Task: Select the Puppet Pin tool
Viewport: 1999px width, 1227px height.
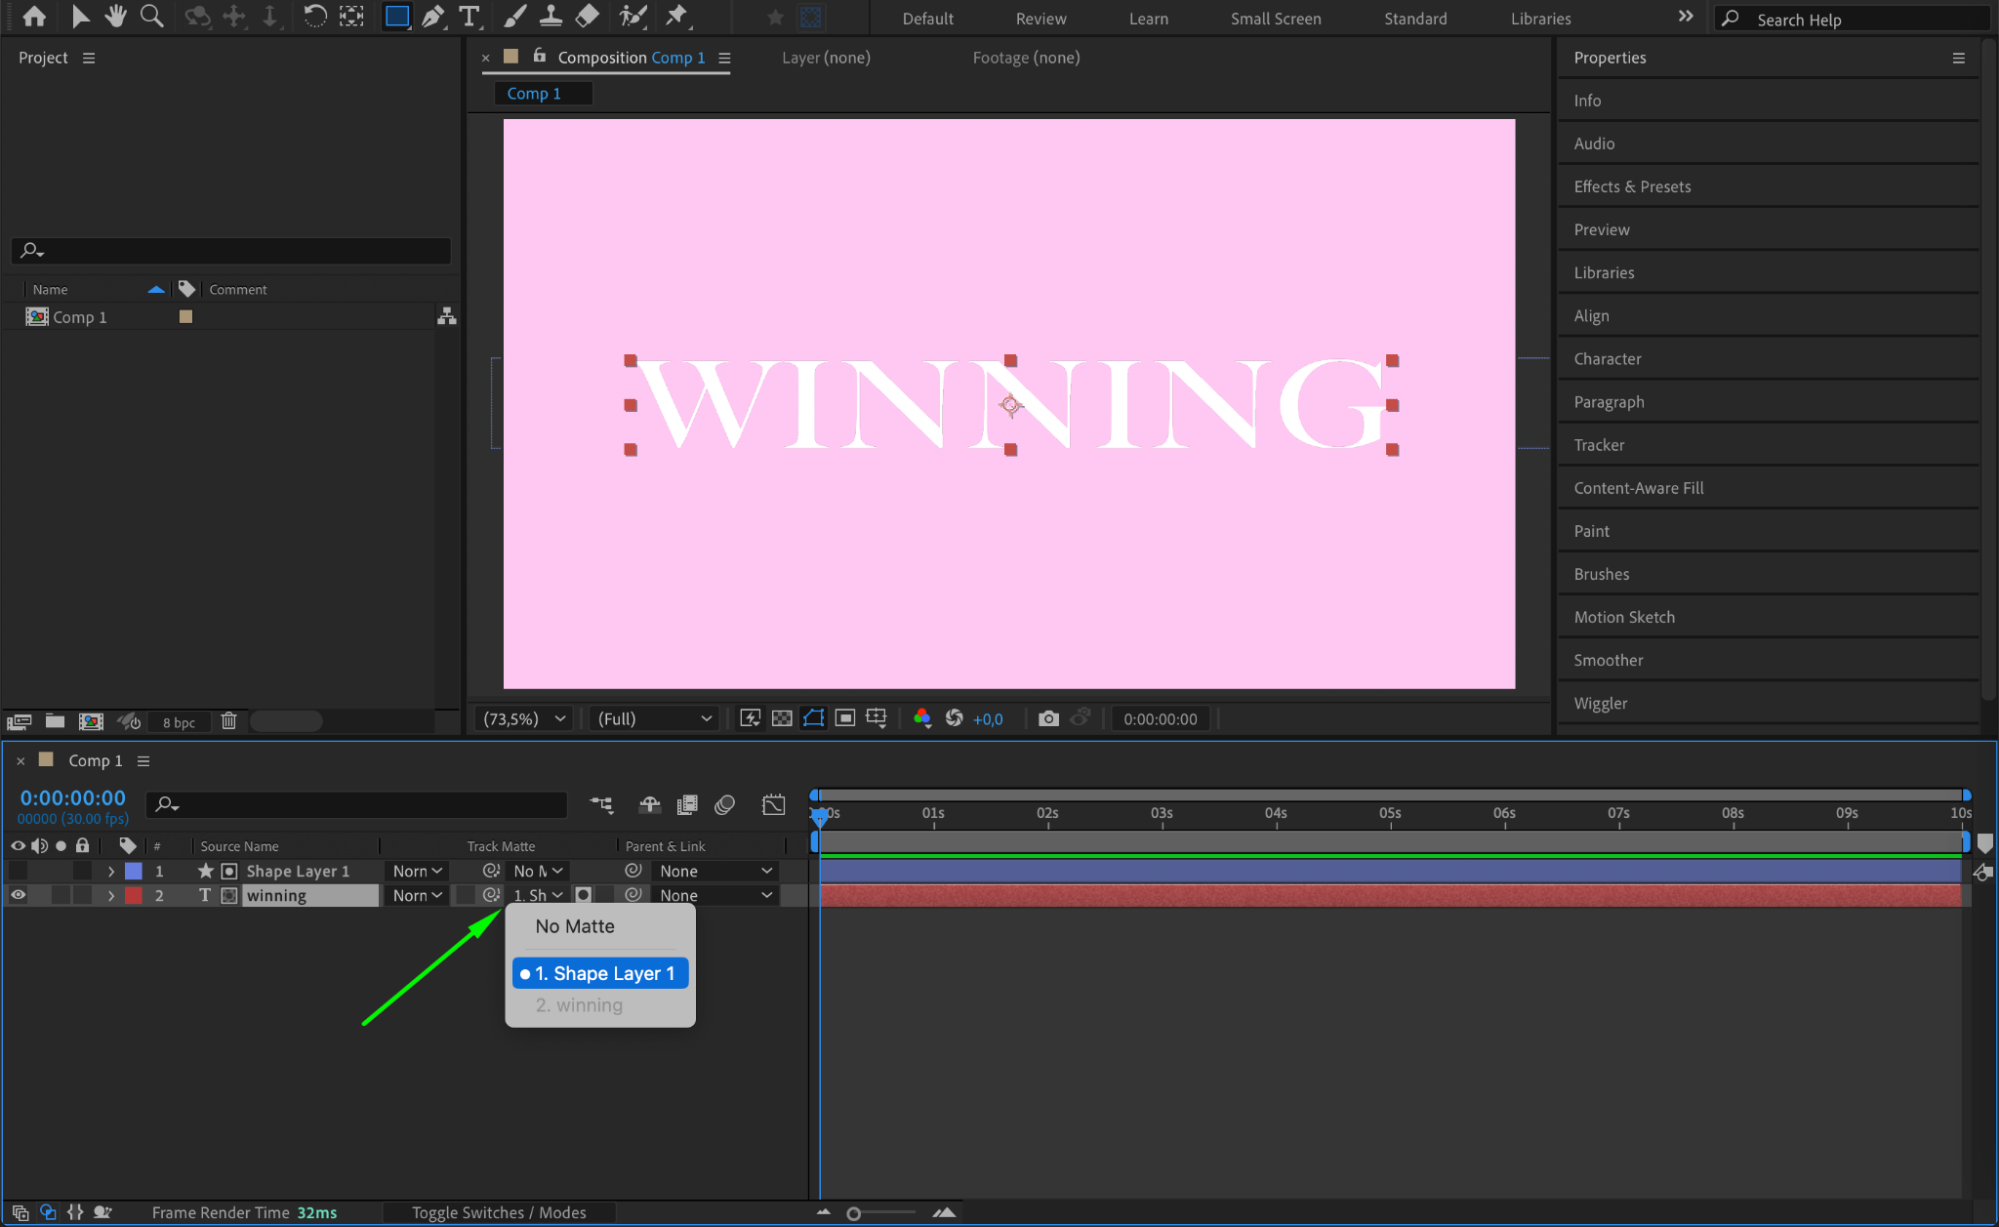Action: point(677,16)
